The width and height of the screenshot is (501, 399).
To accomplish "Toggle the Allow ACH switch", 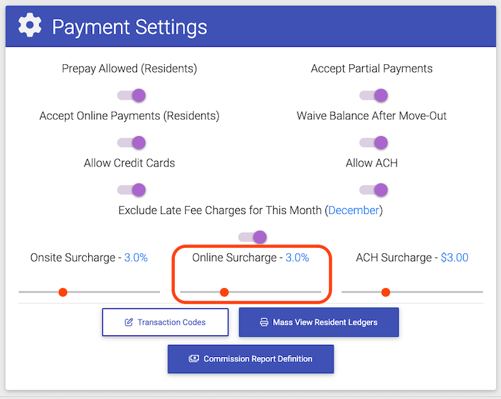I will click(x=374, y=190).
